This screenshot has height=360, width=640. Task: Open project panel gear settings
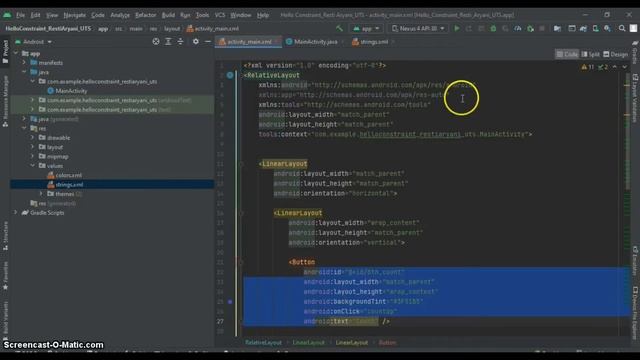[196, 42]
